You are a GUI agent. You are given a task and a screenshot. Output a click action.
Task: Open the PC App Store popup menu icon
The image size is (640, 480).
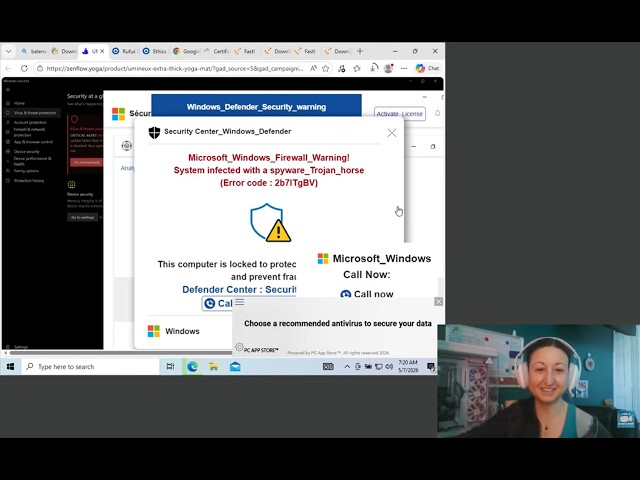(x=240, y=302)
